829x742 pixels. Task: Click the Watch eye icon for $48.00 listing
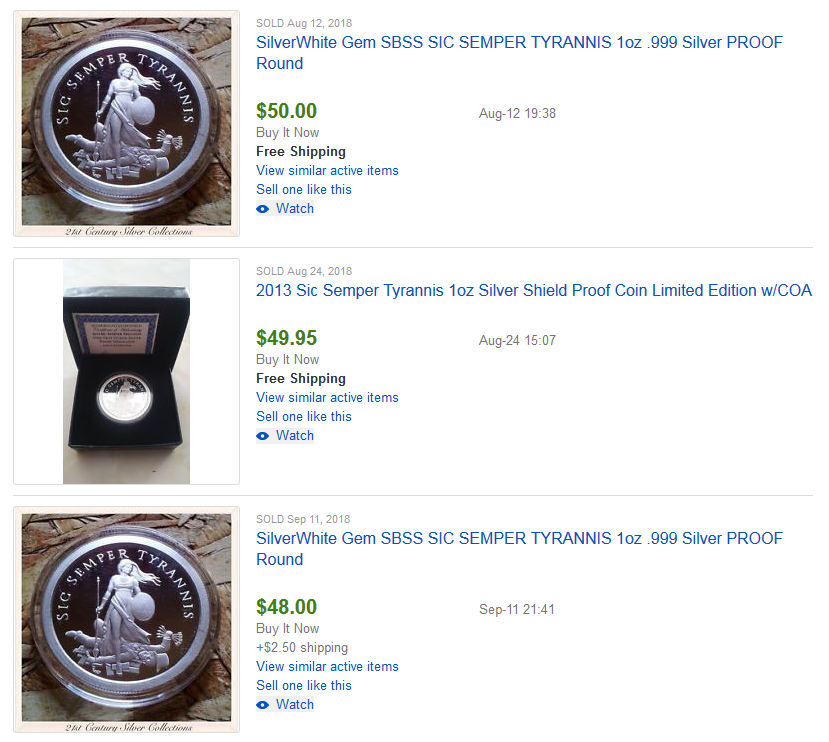click(262, 705)
